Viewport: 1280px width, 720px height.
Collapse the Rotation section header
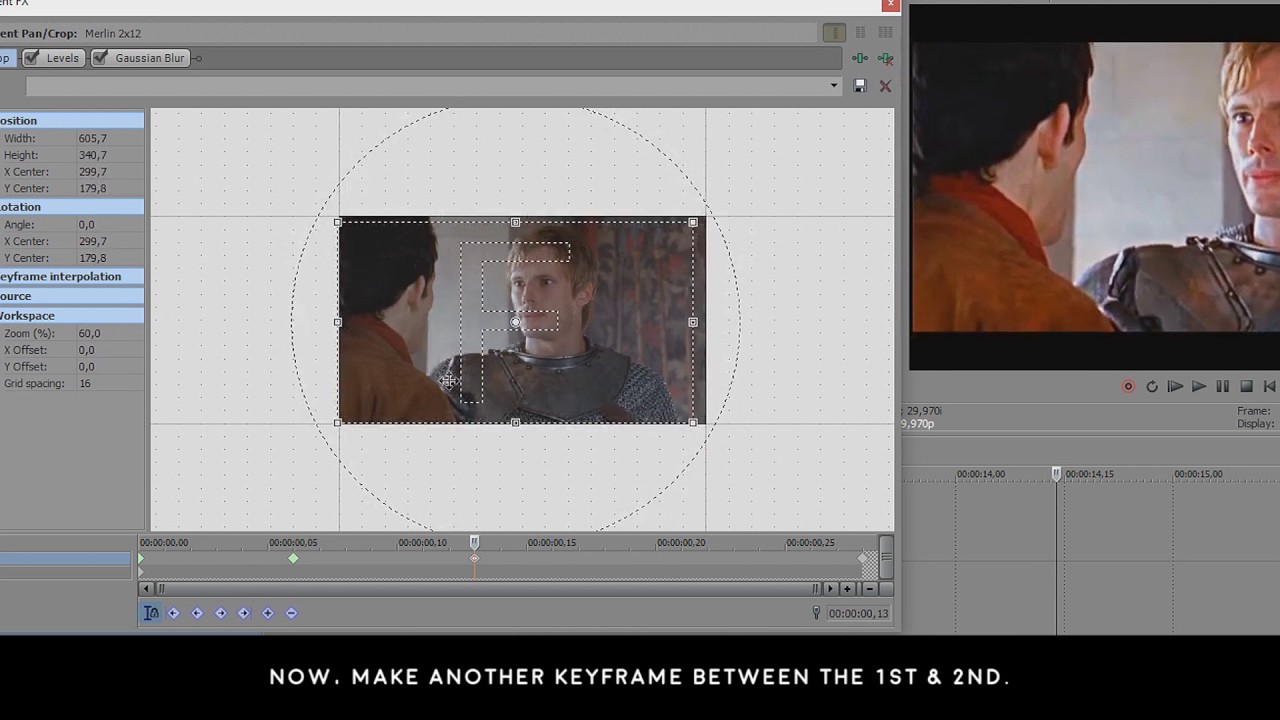tap(72, 207)
